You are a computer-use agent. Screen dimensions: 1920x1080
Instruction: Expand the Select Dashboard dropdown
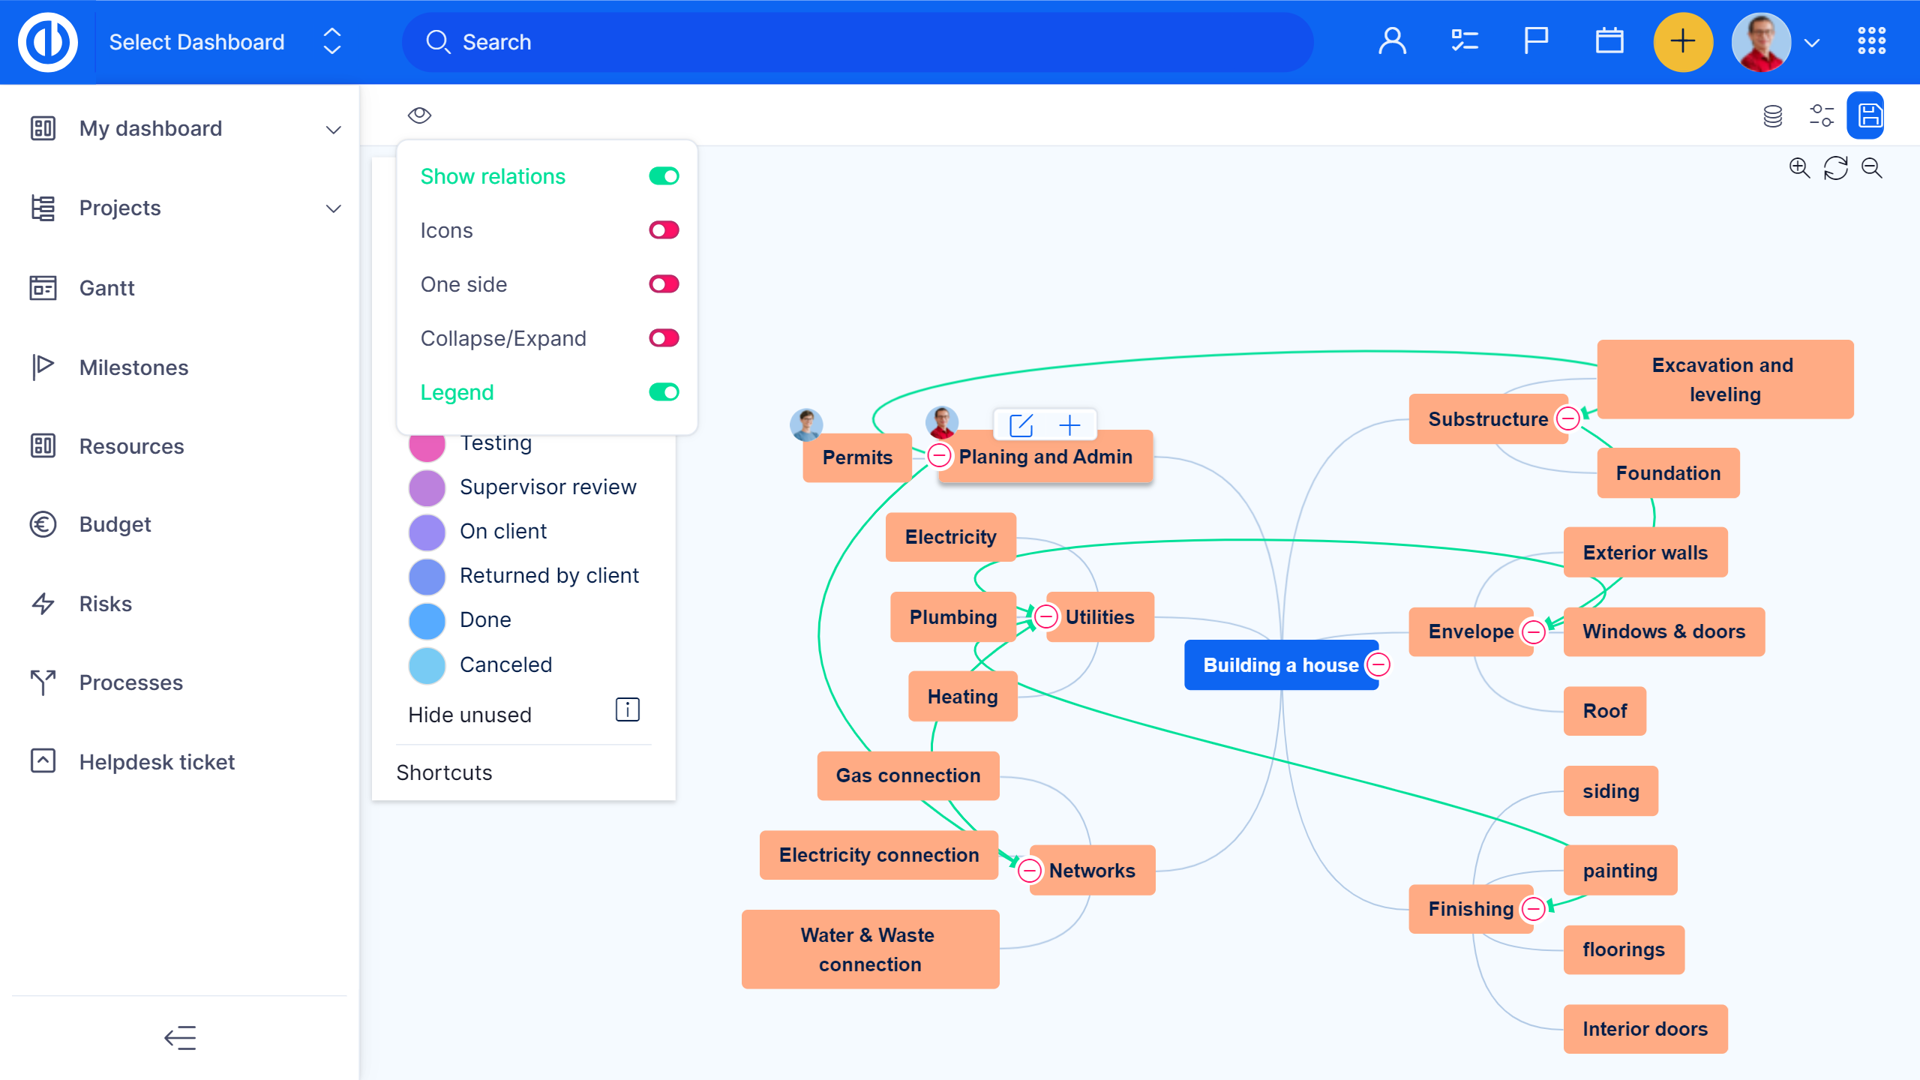pyautogui.click(x=330, y=41)
